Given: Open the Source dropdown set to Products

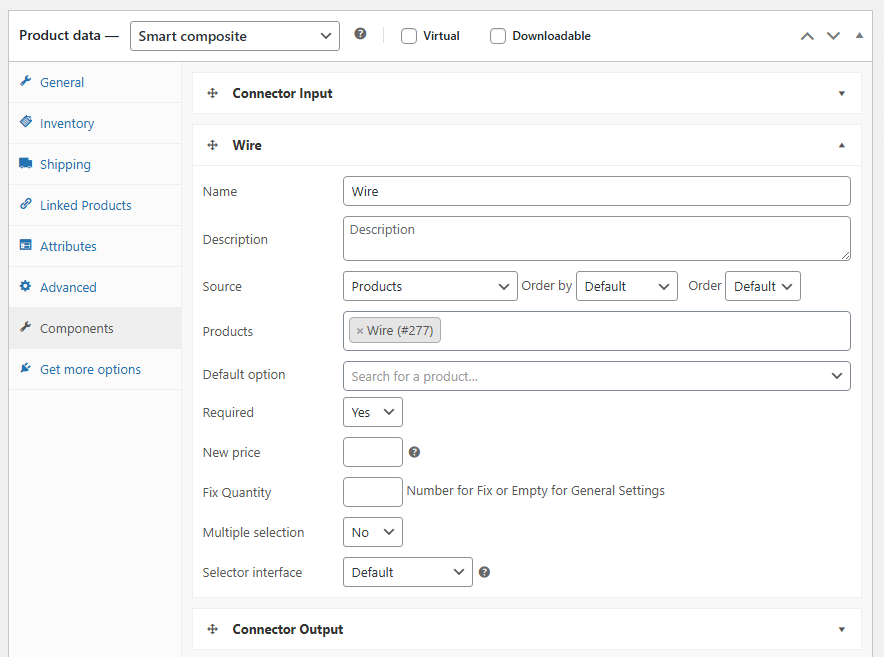Looking at the screenshot, I should coord(430,286).
